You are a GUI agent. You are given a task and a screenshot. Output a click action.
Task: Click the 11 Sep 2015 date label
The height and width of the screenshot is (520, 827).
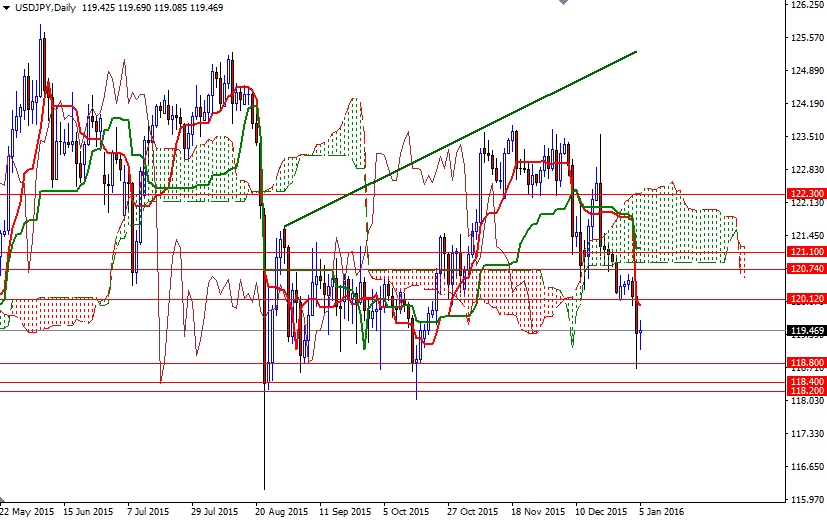coord(345,512)
